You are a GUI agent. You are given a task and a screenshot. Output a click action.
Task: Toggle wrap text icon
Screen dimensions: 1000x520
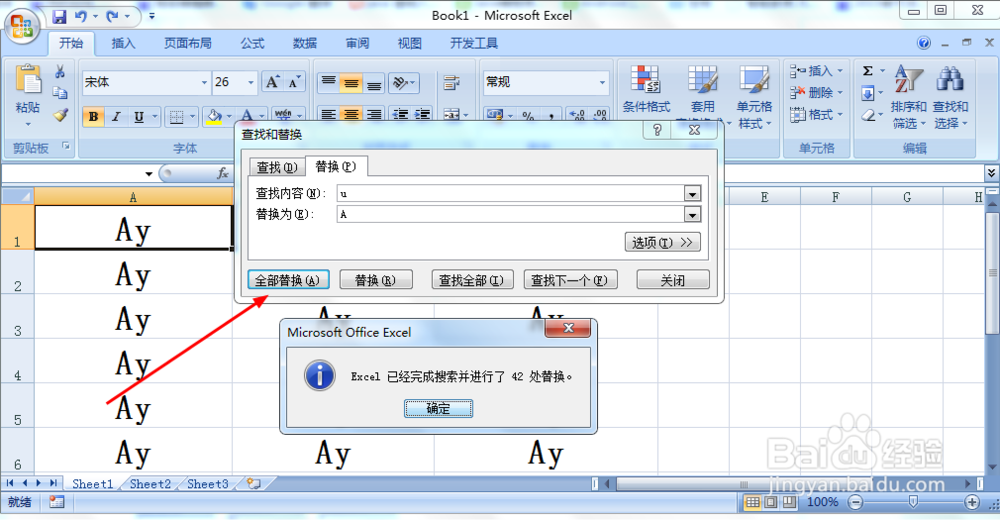[452, 82]
